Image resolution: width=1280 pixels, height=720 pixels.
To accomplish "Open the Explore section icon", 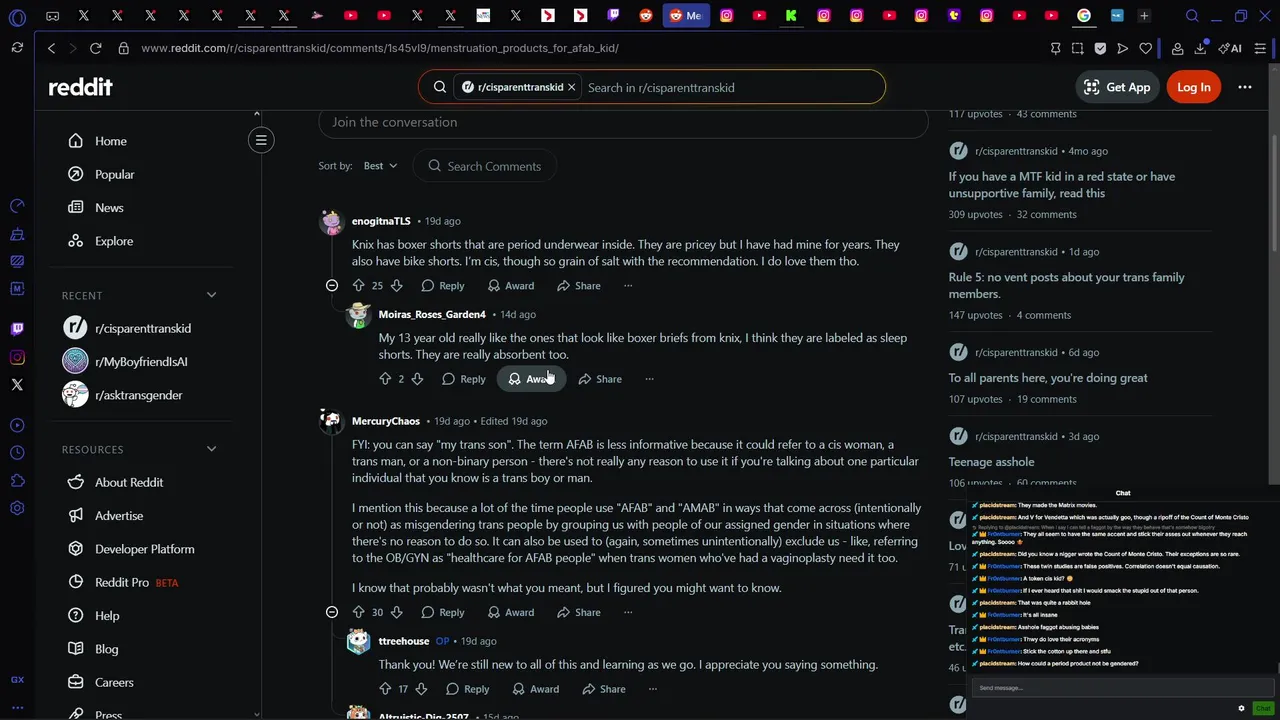I will tap(76, 241).
